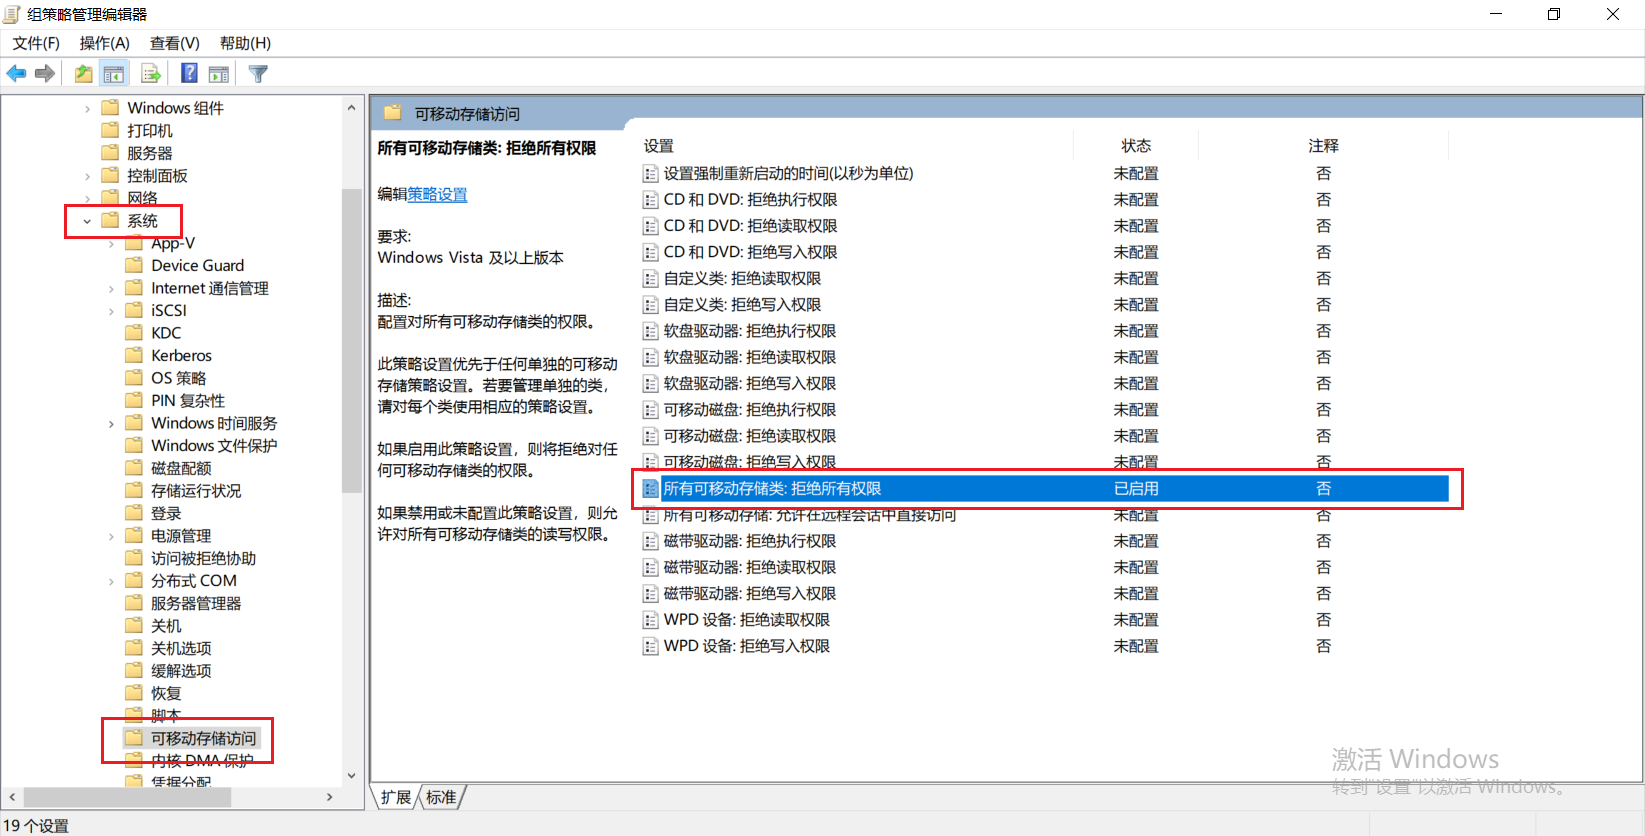Select the 自定义类: 拒绝读取权限 policy
This screenshot has height=836, width=1645.
pos(742,279)
